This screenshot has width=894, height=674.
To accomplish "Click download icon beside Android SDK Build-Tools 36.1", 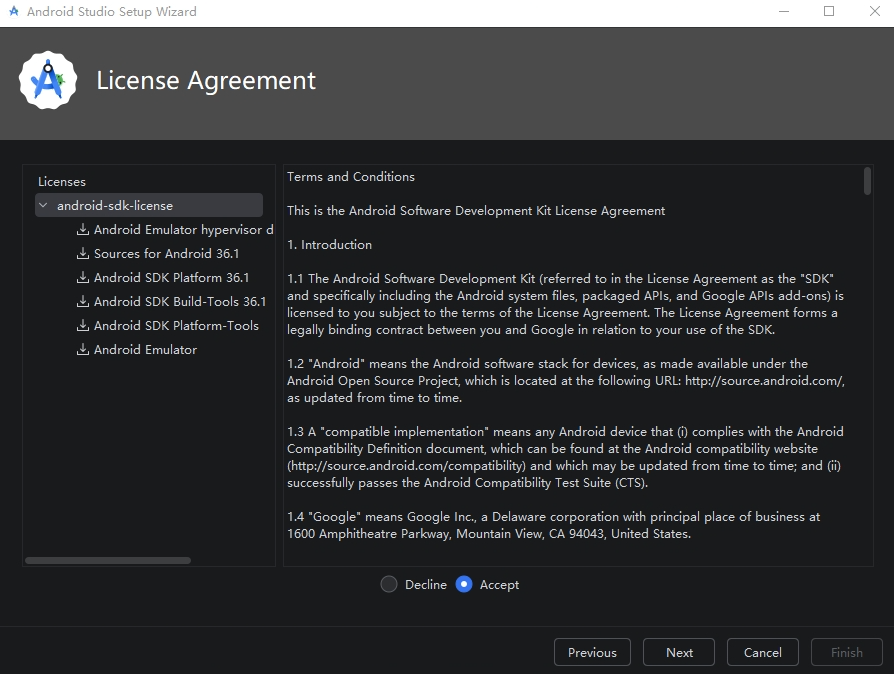I will pos(83,301).
